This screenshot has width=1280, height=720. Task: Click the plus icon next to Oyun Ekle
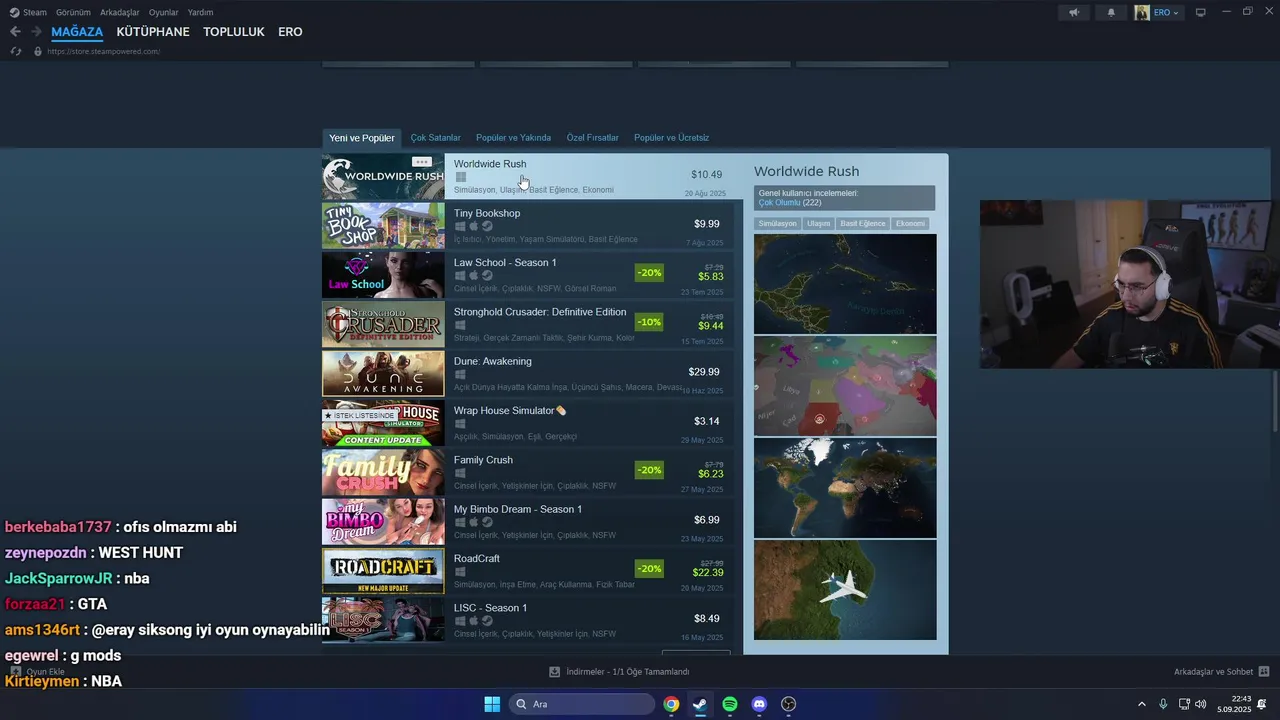tap(15, 672)
